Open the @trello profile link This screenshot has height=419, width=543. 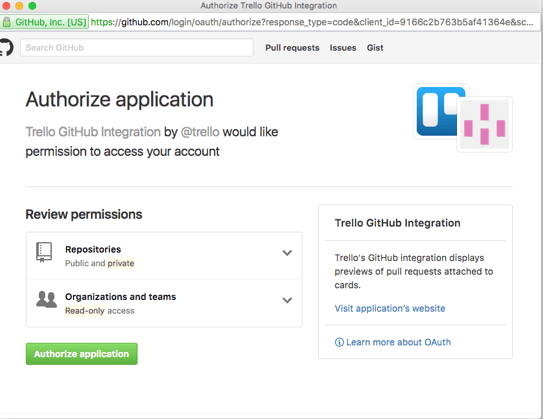point(200,132)
